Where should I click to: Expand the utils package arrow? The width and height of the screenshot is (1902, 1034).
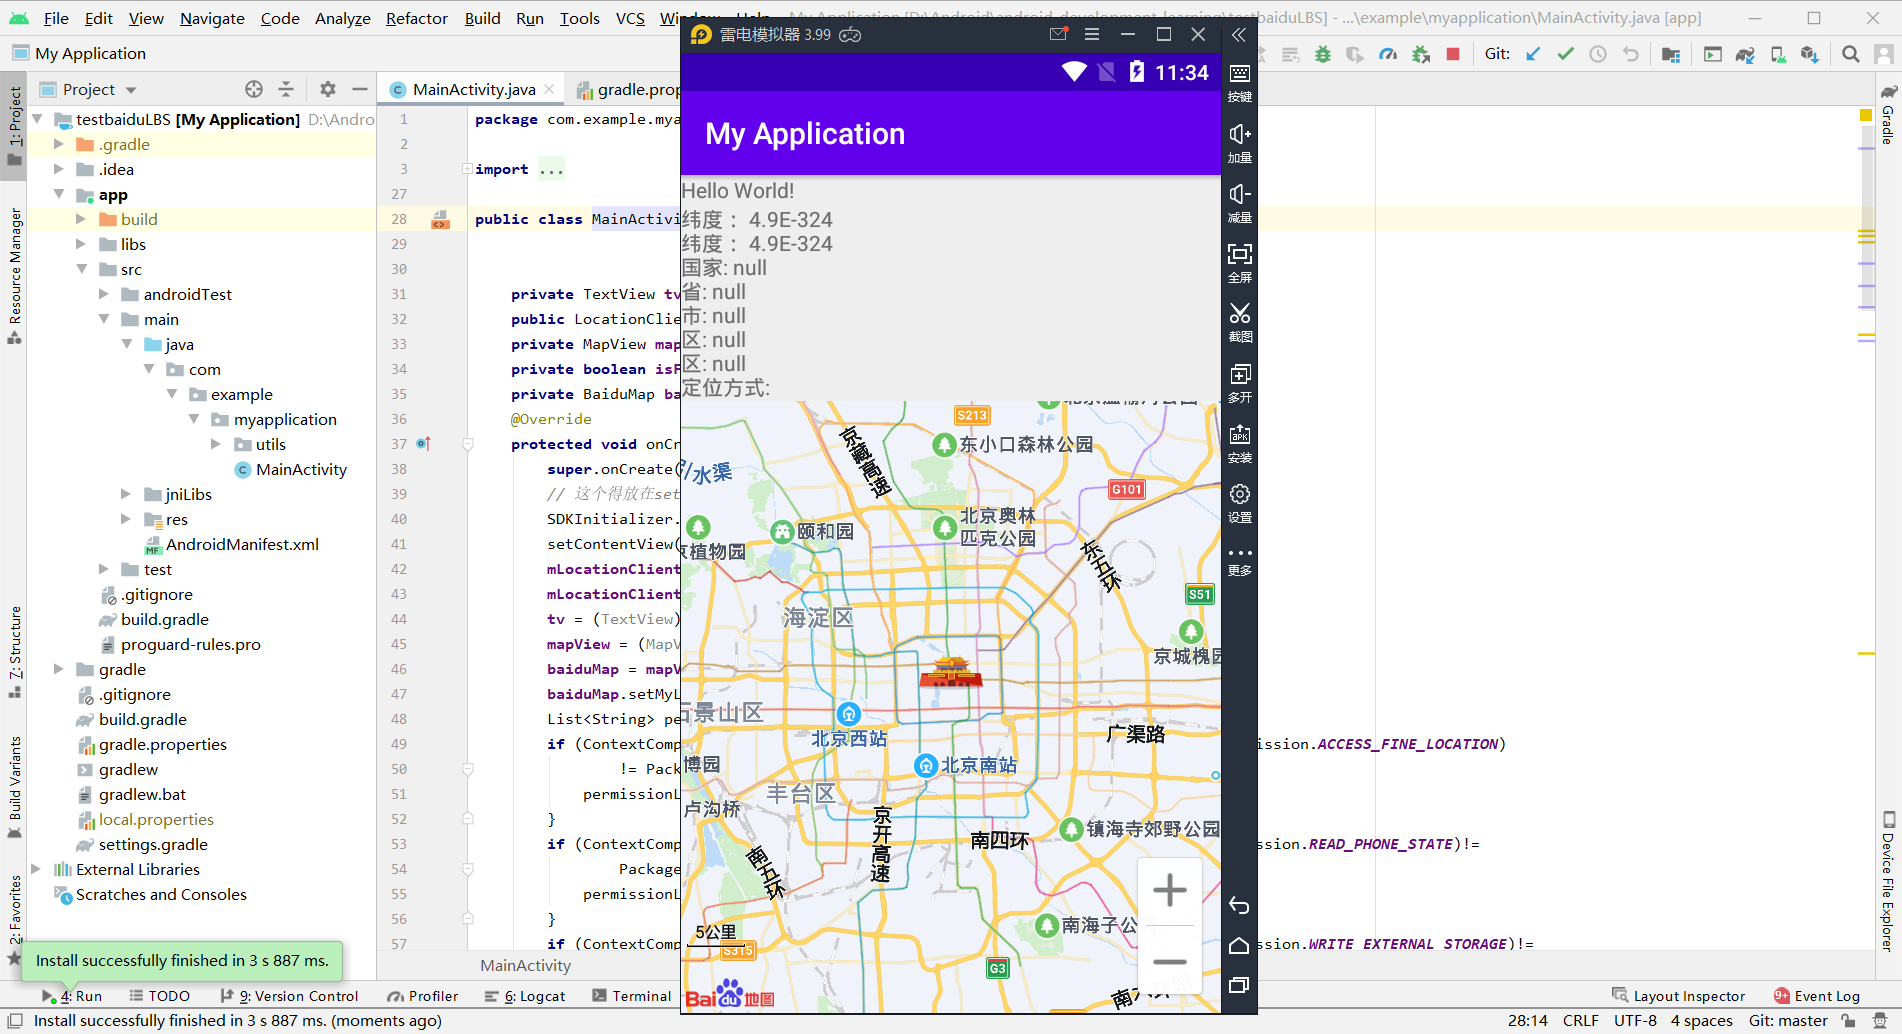point(216,444)
